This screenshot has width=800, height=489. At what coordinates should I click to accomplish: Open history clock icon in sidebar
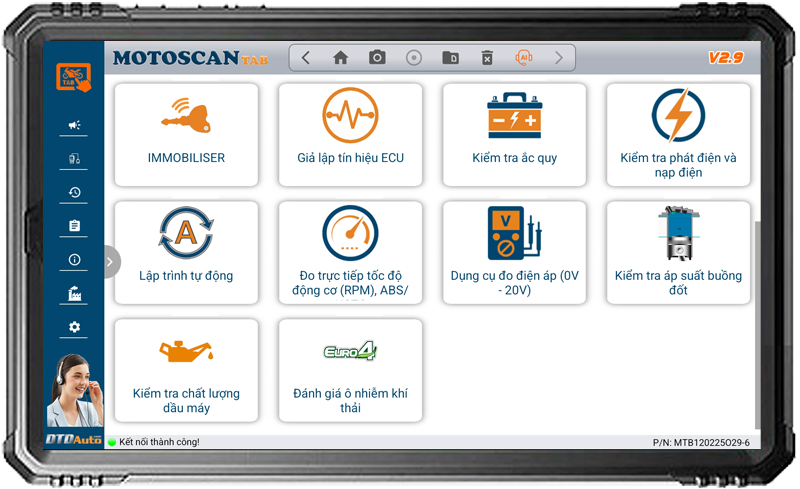point(74,192)
